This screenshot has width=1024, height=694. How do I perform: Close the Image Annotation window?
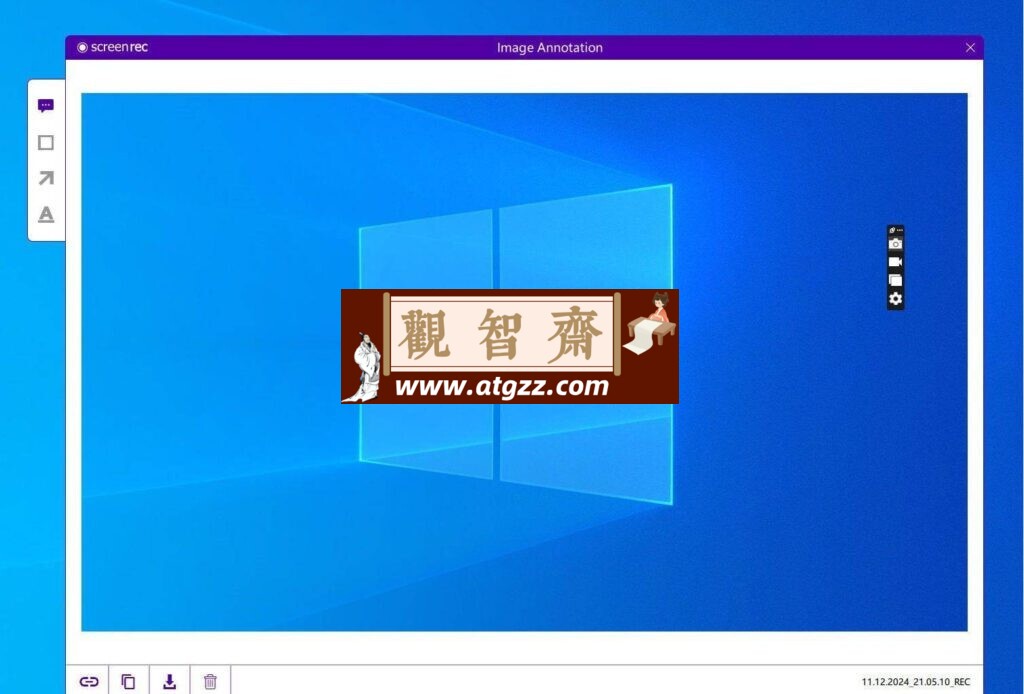click(970, 48)
